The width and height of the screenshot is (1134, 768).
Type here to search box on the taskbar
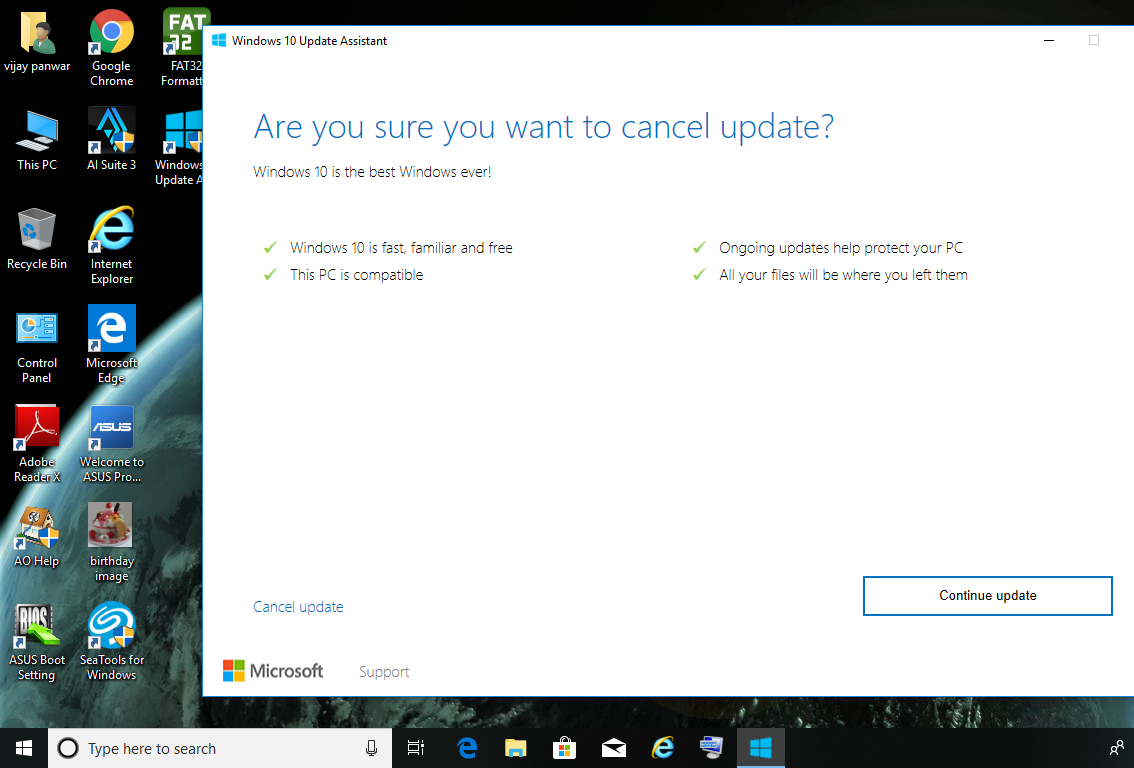[220, 748]
